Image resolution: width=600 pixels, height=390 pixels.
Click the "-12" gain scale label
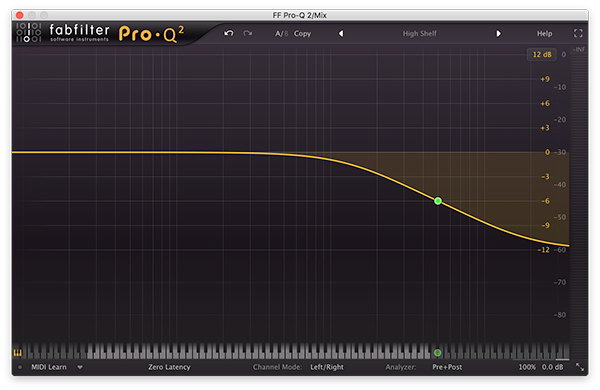click(x=543, y=250)
